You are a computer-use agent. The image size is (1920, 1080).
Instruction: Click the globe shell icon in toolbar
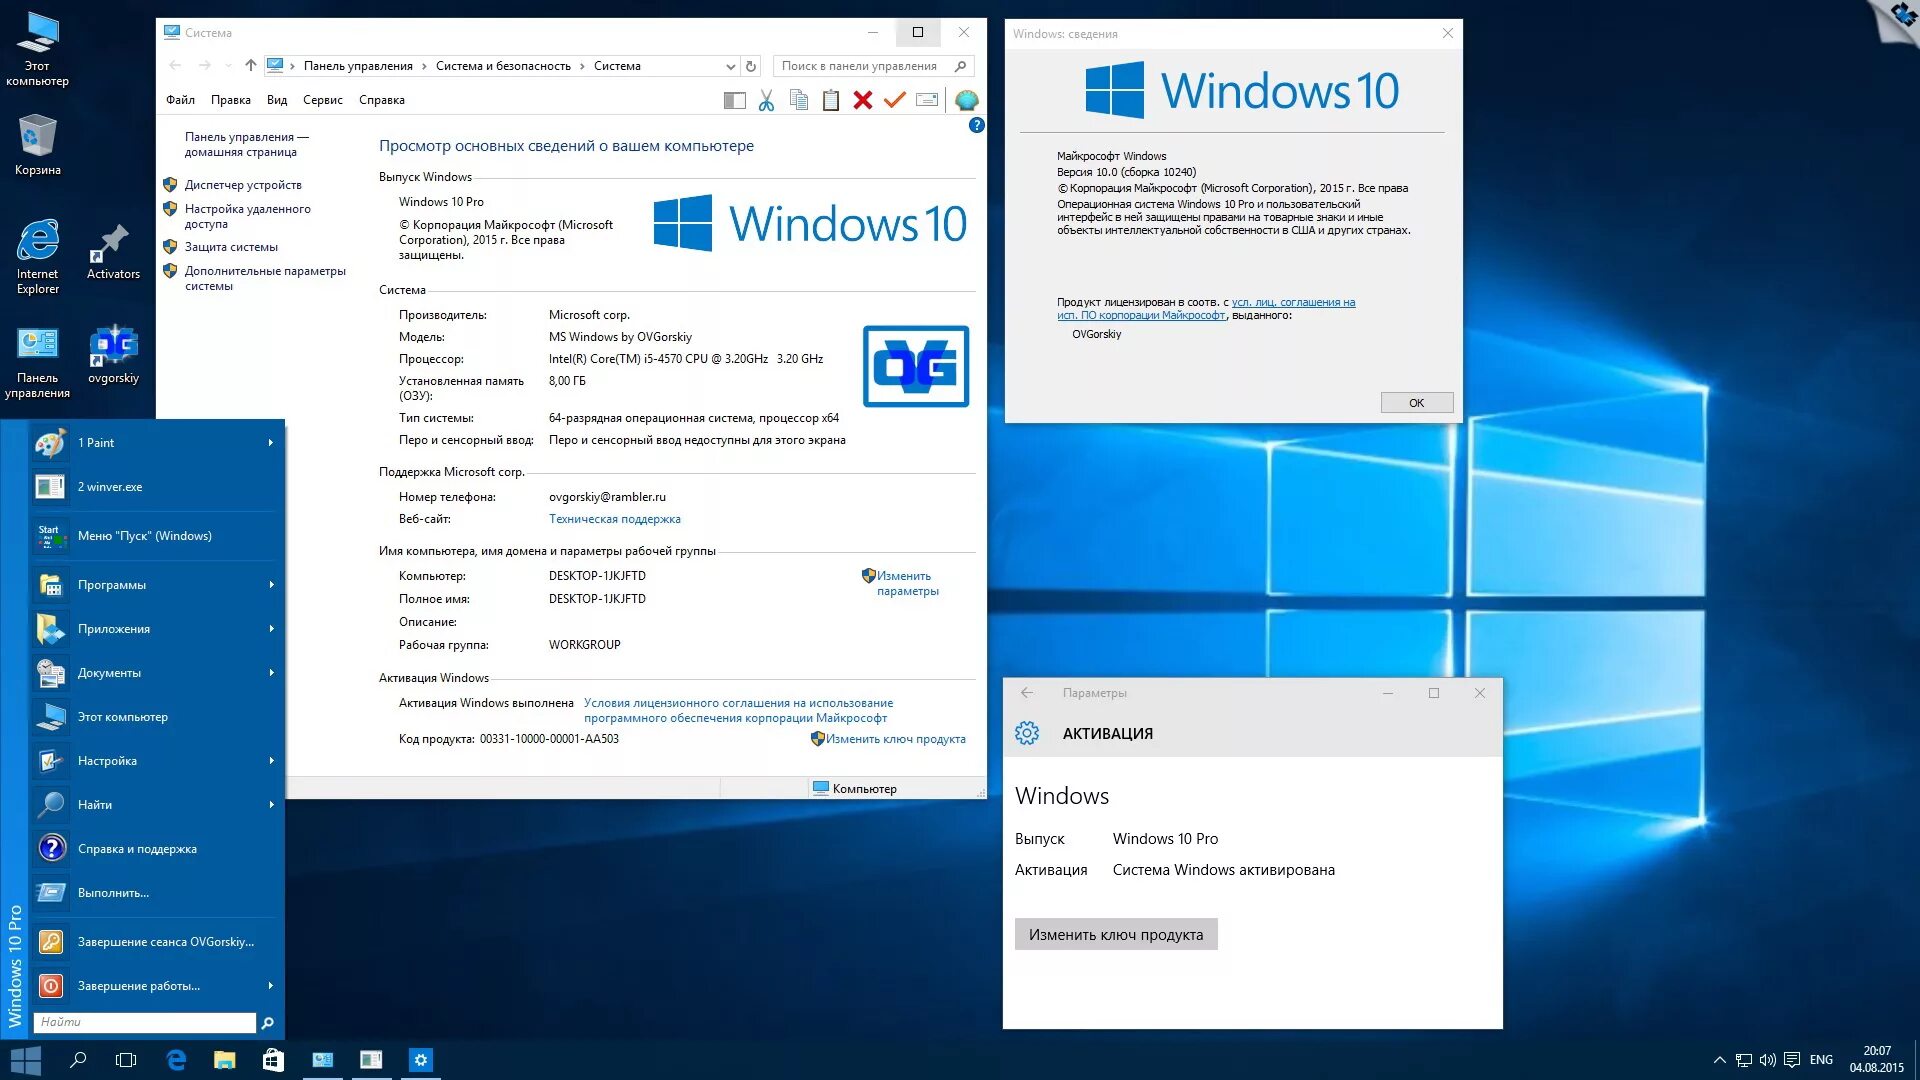coord(966,100)
